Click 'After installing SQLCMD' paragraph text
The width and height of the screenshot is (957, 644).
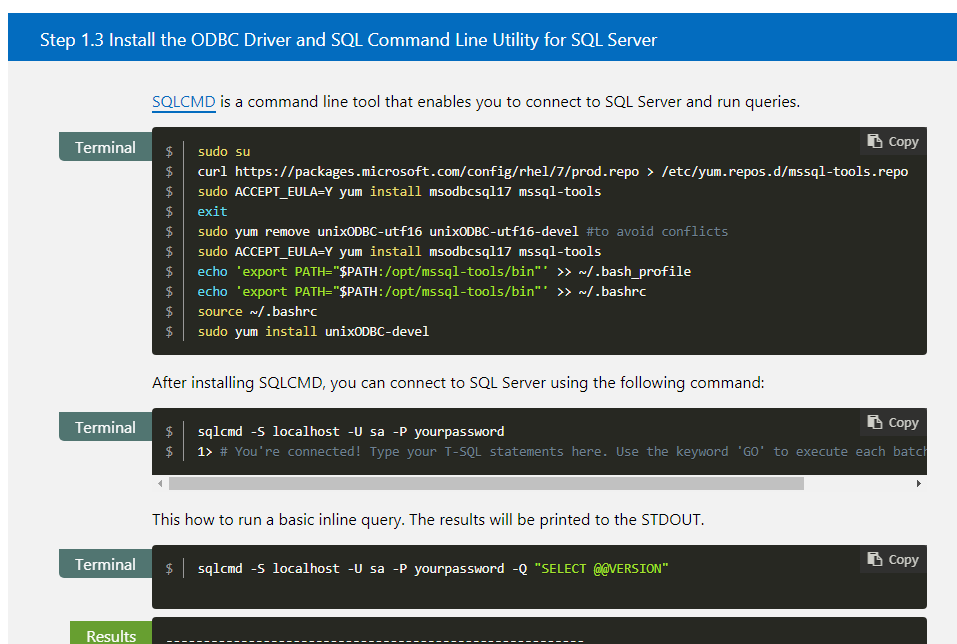tap(458, 383)
